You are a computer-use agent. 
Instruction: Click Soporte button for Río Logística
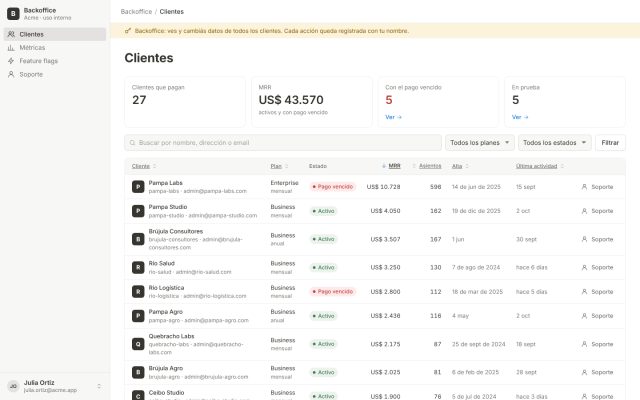[x=598, y=292]
